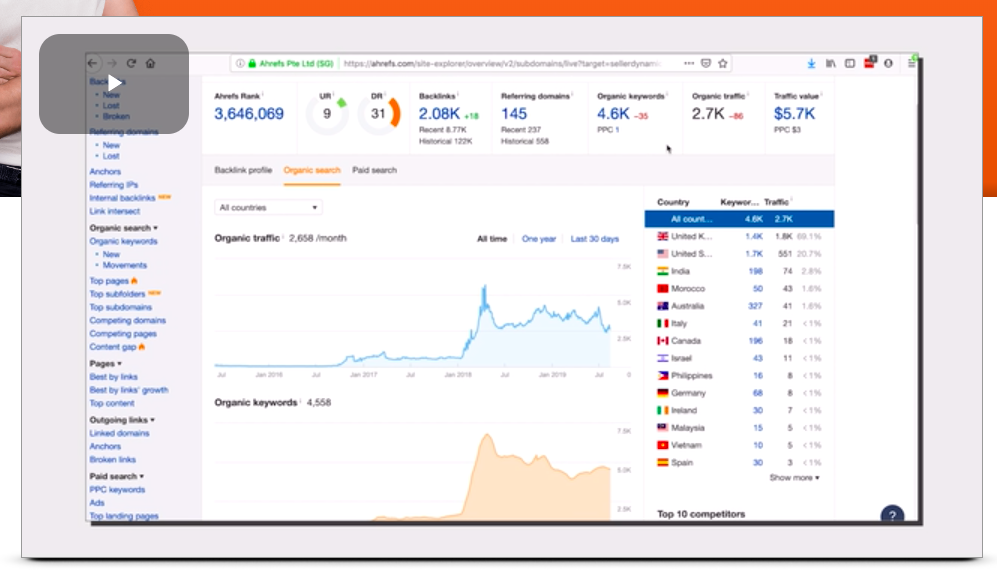Open PPC keywords in the sidebar
The image size is (997, 580).
coord(117,490)
